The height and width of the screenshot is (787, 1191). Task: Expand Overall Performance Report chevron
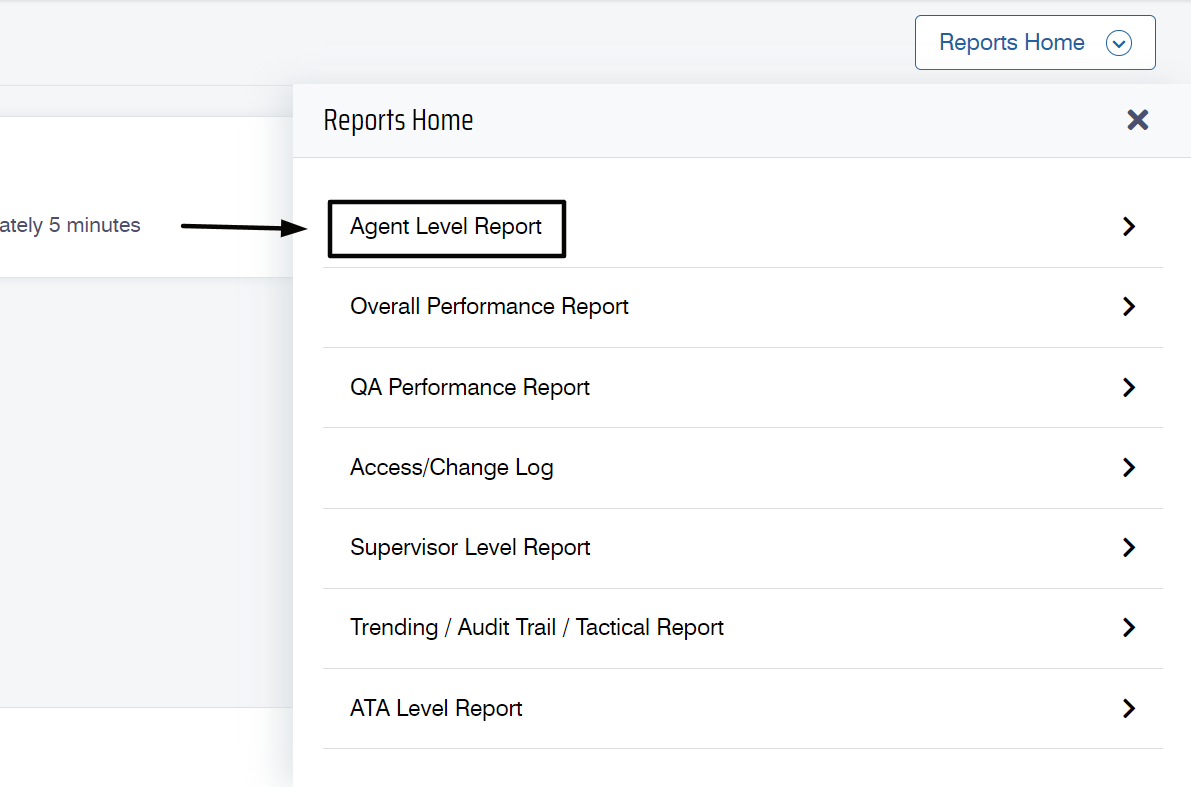pos(1129,306)
